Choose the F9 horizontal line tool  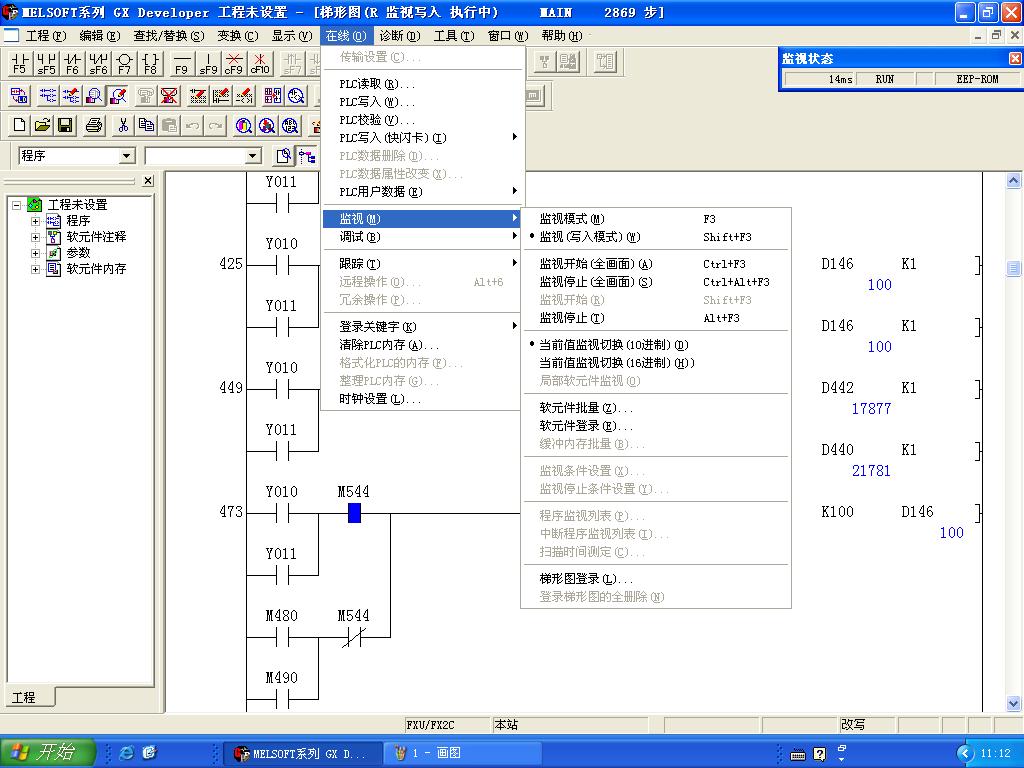181,64
